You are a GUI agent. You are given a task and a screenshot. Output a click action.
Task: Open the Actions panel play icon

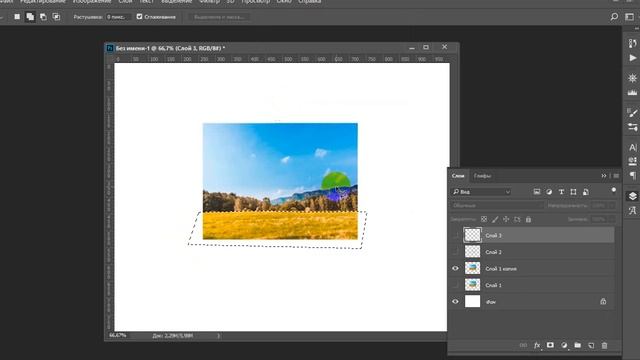pyautogui.click(x=632, y=58)
